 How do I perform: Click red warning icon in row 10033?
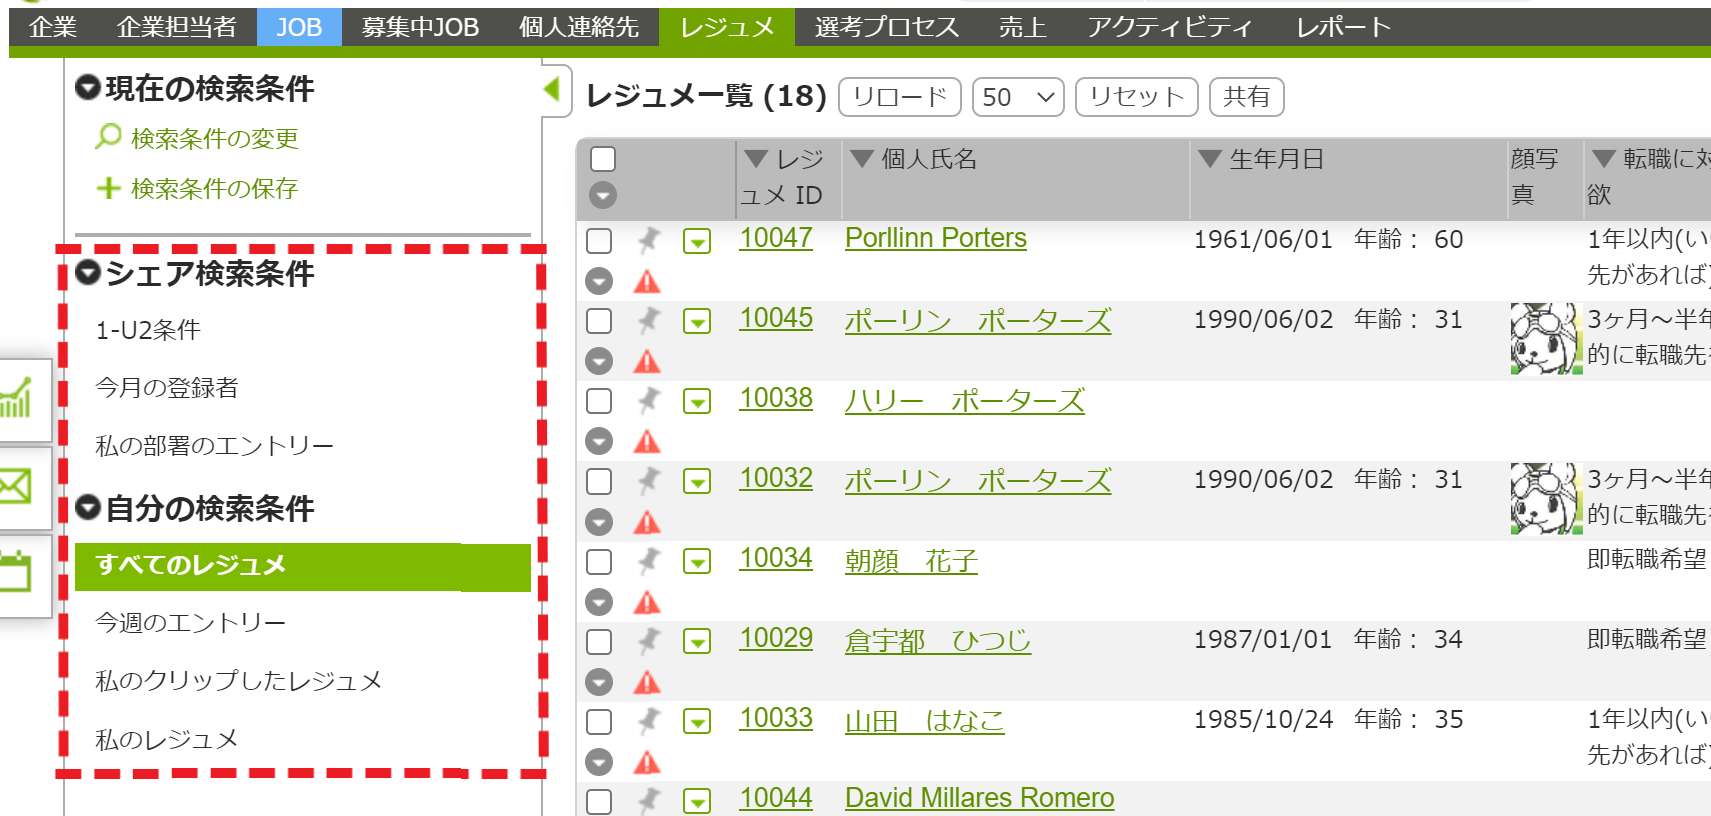(x=647, y=762)
